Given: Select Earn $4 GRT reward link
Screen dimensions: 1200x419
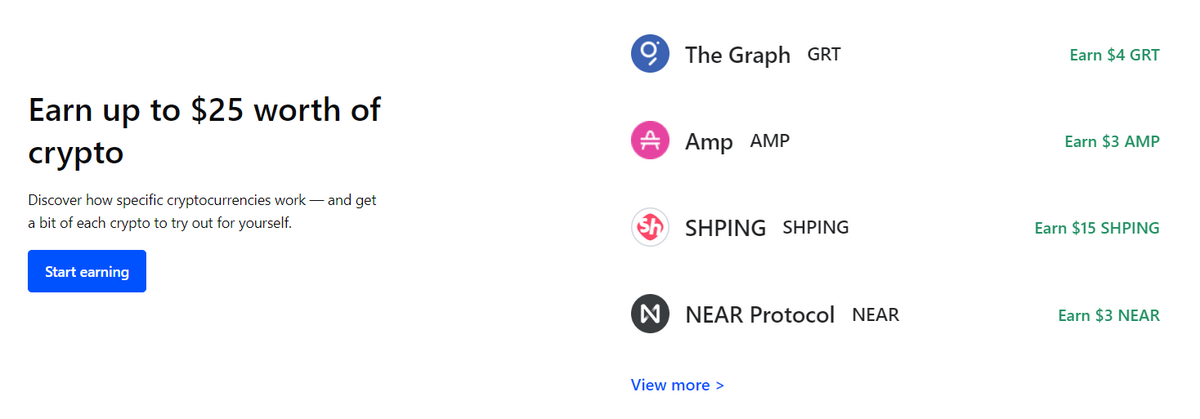Looking at the screenshot, I should click(1114, 55).
